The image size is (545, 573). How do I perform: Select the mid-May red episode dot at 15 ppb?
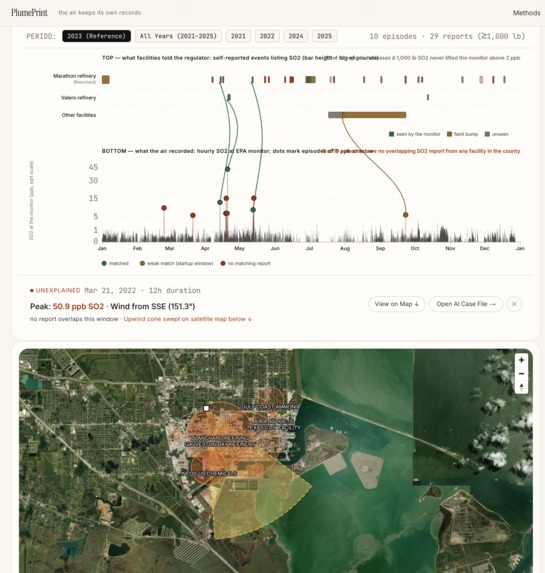(x=254, y=198)
